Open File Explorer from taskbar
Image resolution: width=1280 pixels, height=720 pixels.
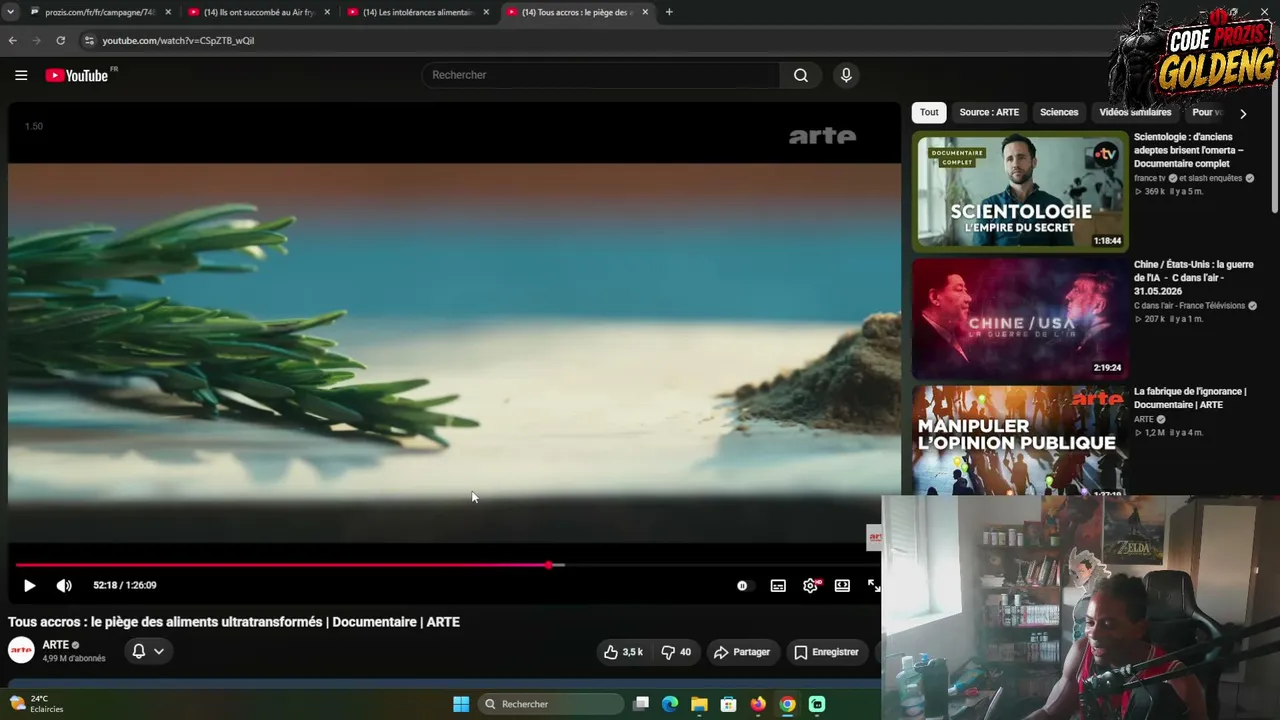699,704
